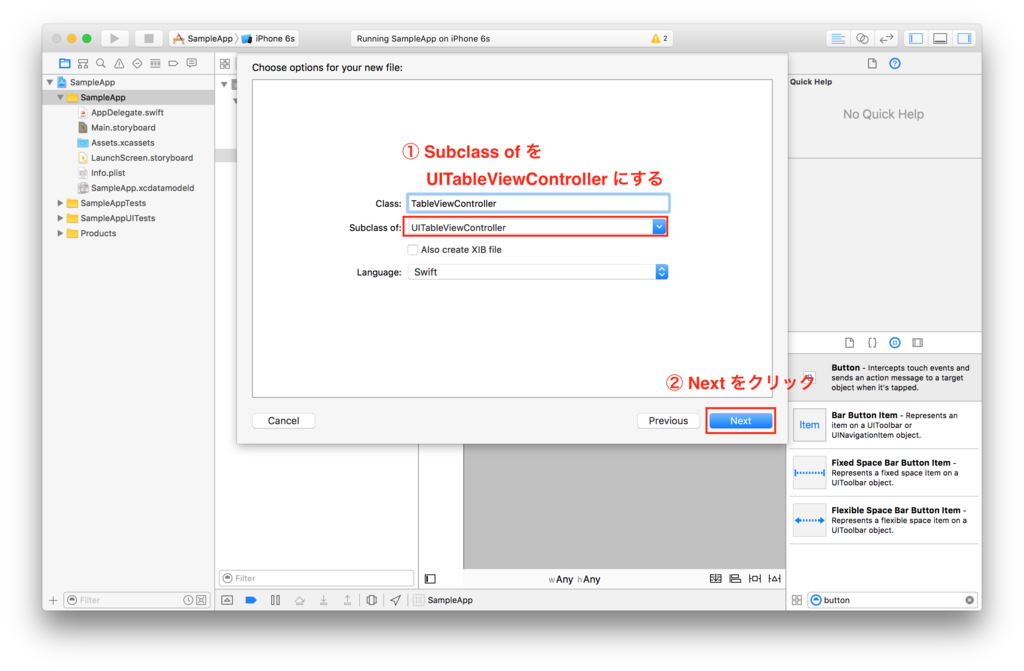This screenshot has width=1024, height=671.
Task: Enable Also create XIB file checkbox
Action: [x=413, y=250]
